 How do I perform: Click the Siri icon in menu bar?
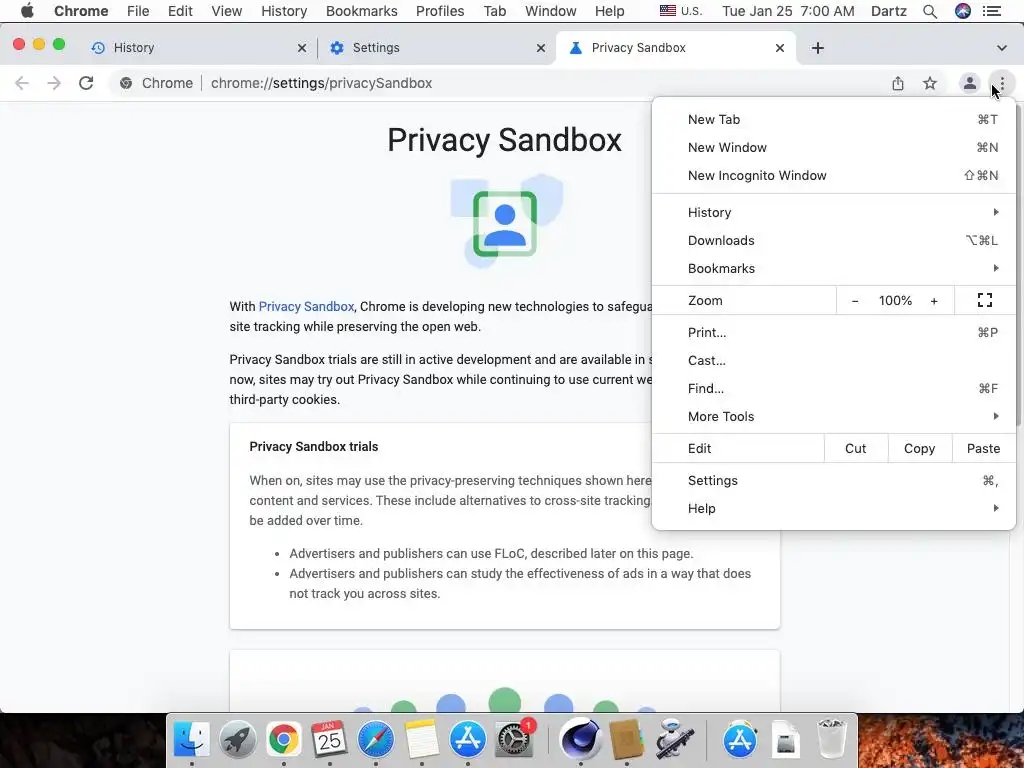pos(963,11)
